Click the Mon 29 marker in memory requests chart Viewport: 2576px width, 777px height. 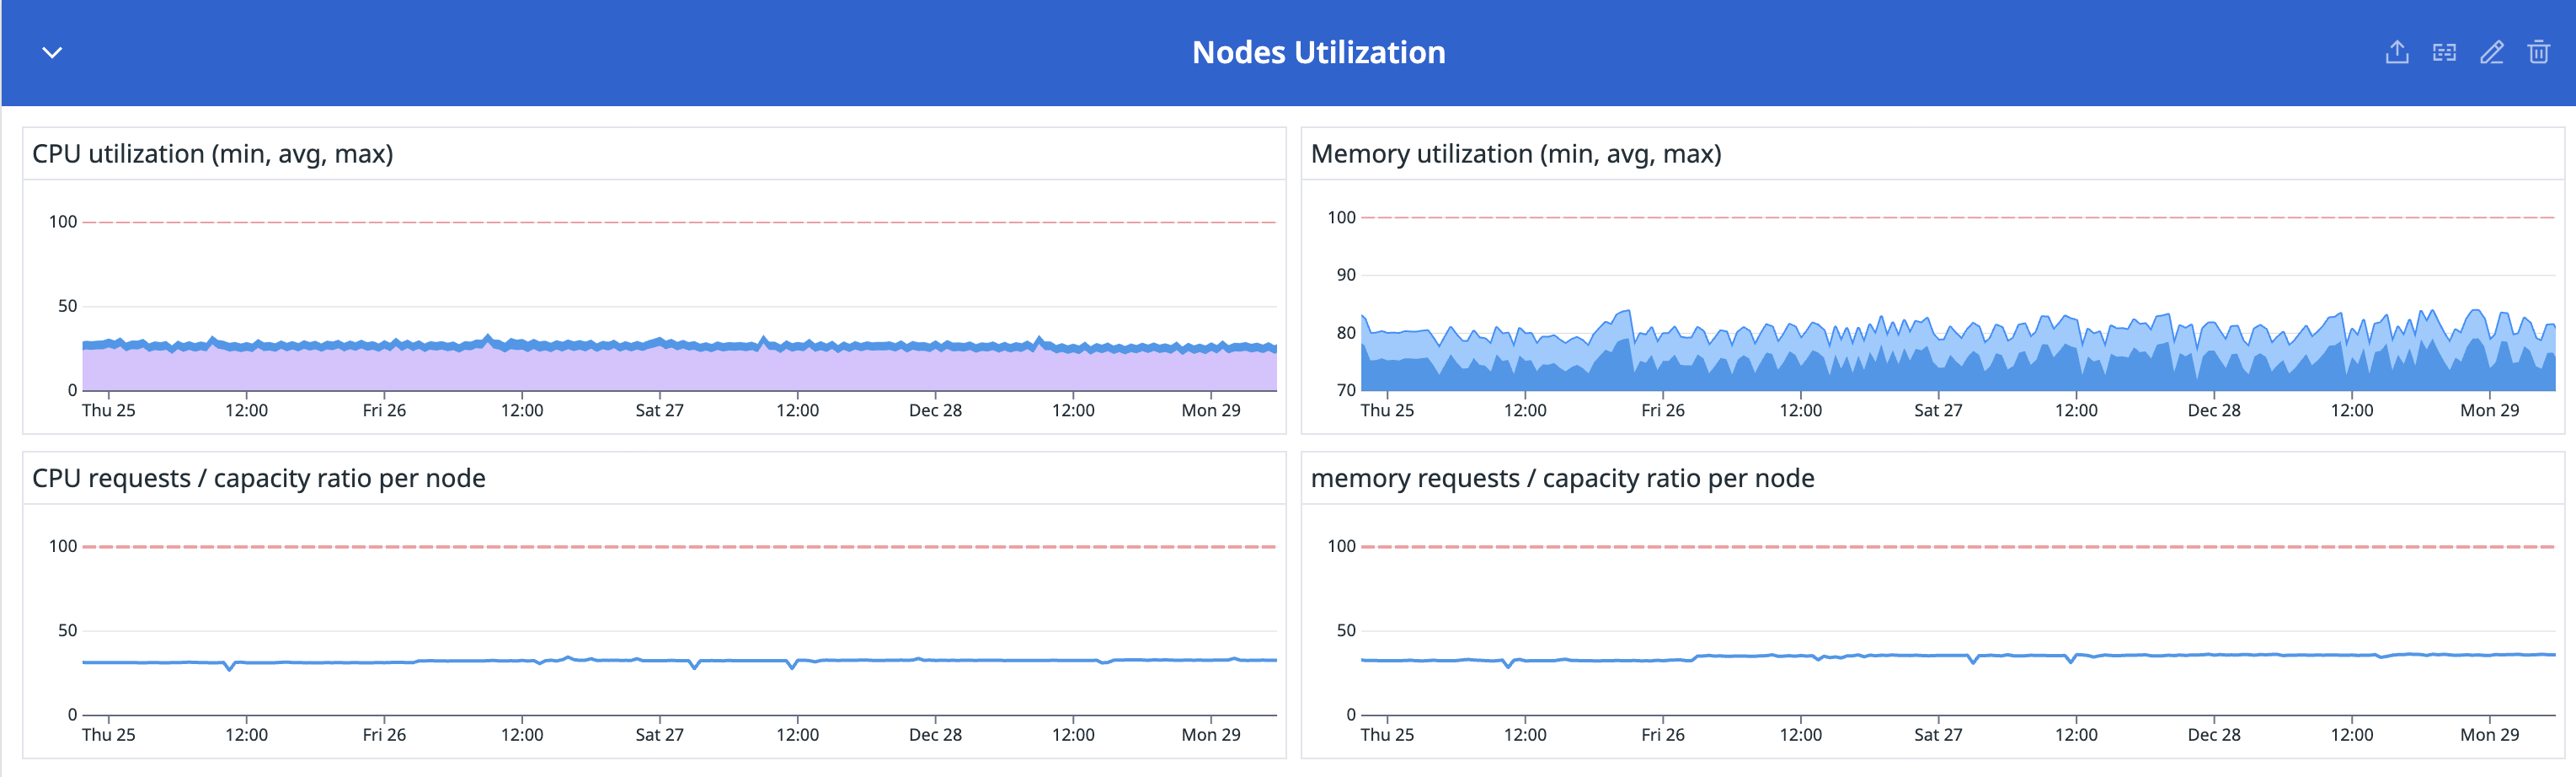2489,734
